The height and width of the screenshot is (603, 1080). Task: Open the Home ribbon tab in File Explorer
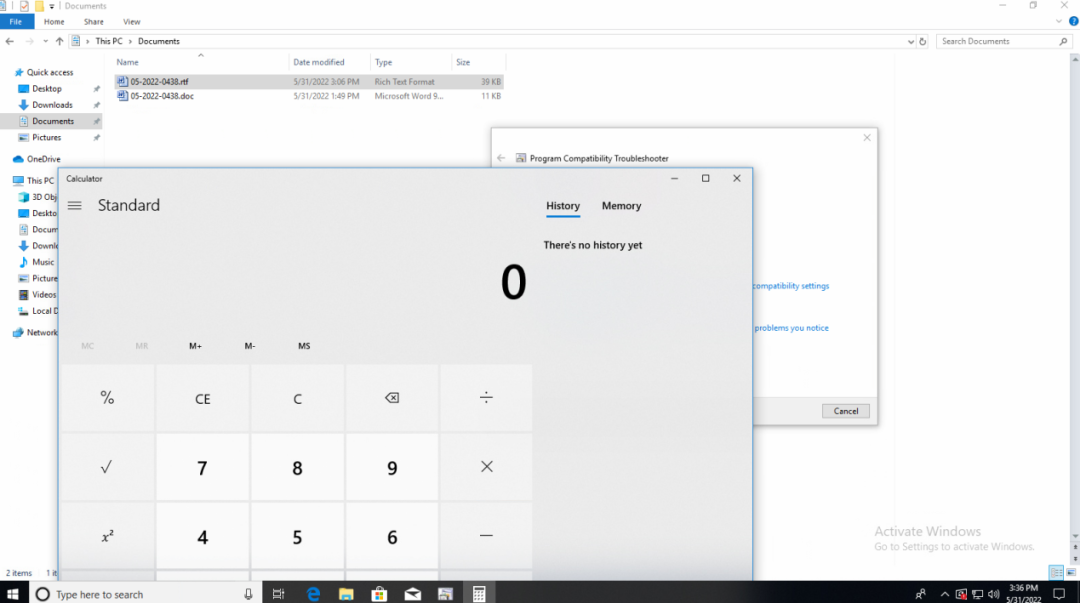pos(54,22)
